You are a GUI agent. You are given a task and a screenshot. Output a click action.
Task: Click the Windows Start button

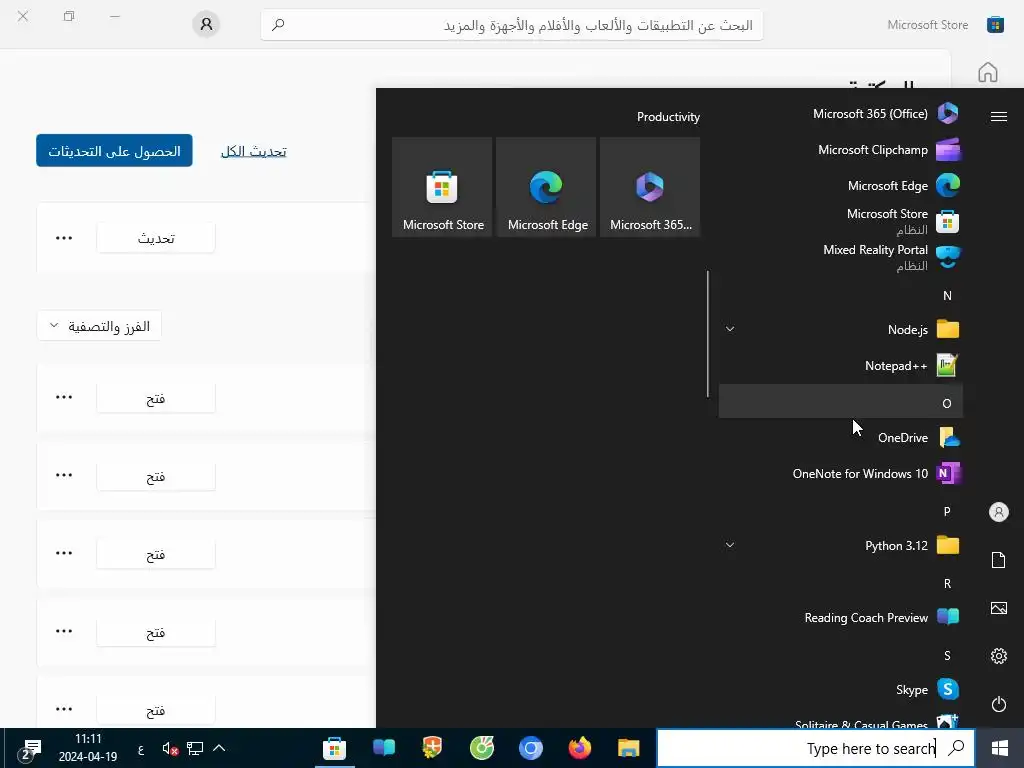[999, 748]
